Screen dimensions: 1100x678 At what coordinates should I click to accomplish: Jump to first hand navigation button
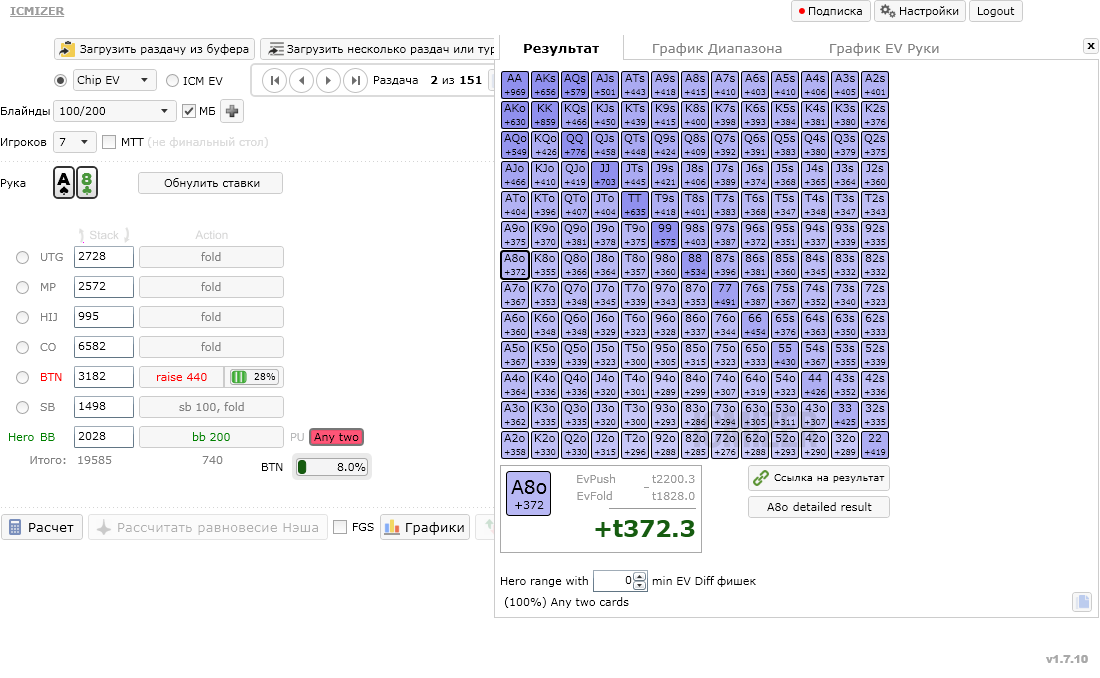tap(275, 80)
